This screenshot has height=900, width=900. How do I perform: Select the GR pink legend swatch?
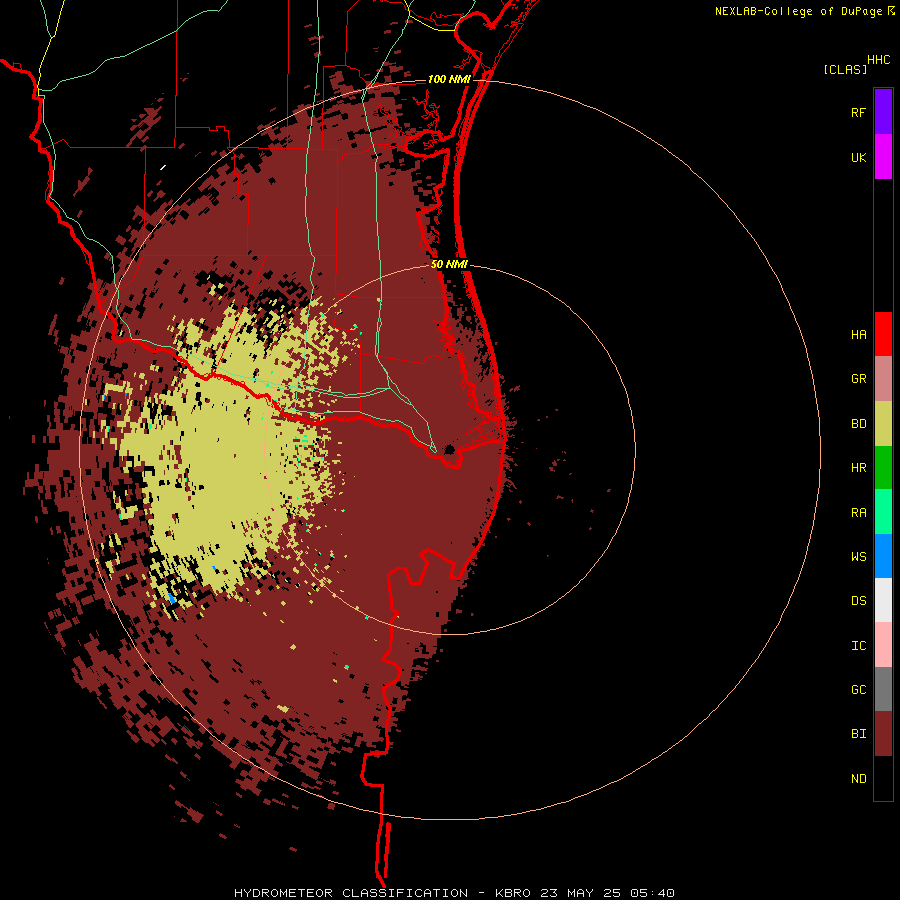(883, 379)
